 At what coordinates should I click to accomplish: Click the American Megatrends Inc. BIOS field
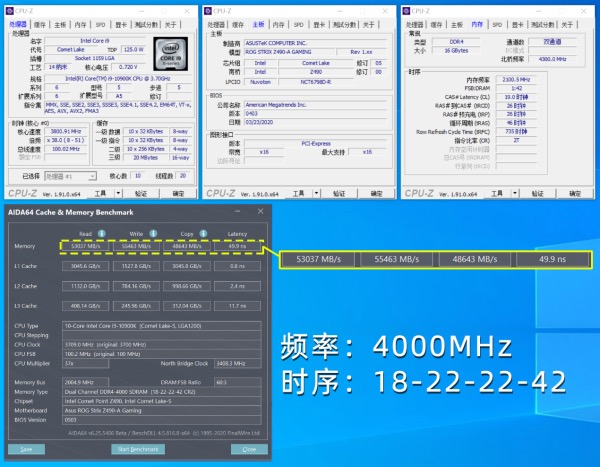(x=316, y=105)
